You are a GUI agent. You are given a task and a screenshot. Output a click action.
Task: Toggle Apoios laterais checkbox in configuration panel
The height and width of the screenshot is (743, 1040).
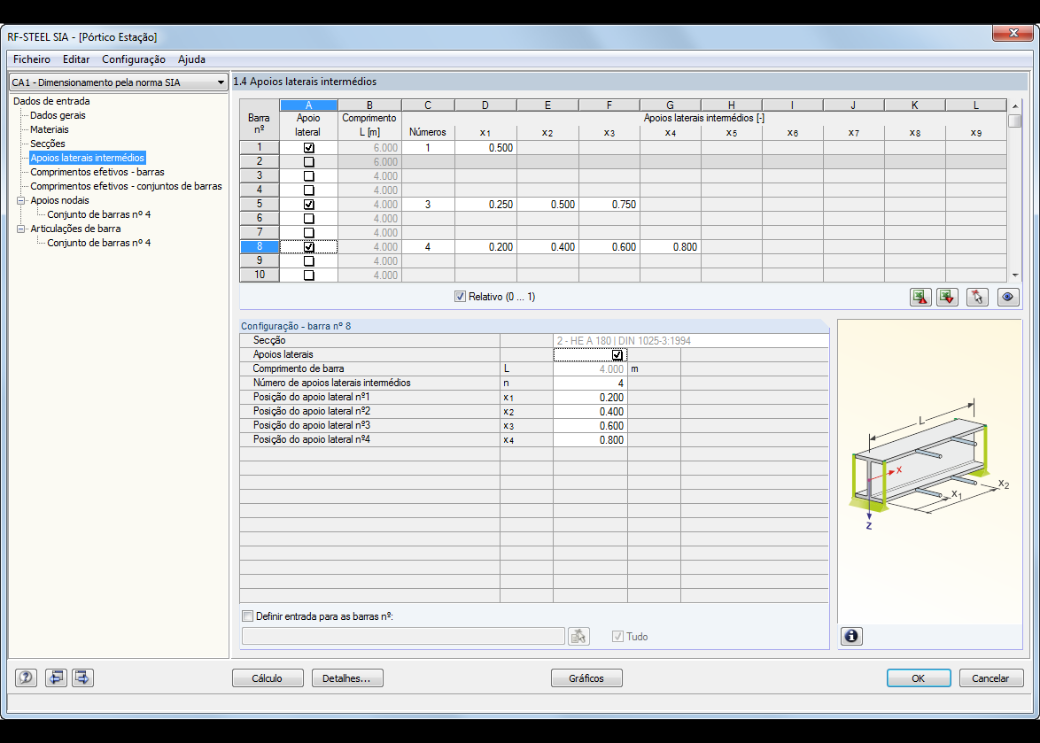click(617, 355)
